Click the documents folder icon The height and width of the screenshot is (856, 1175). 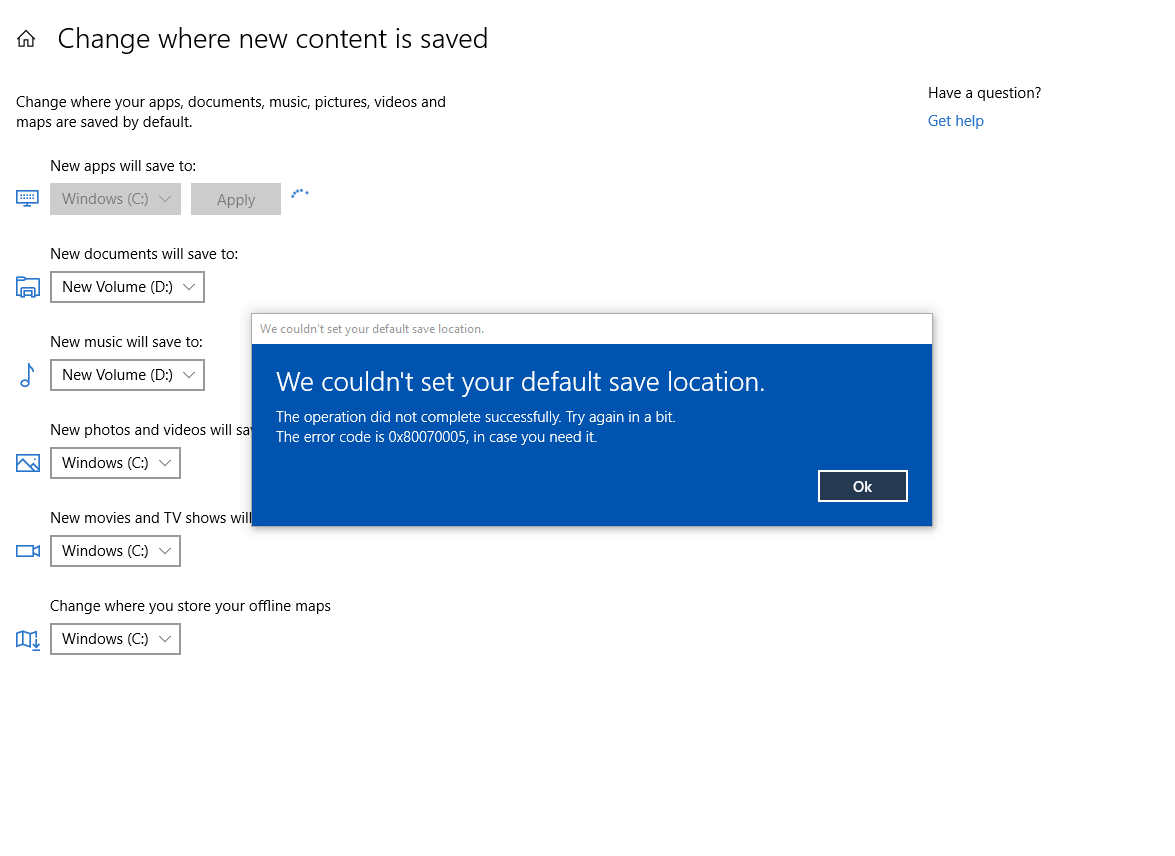[27, 287]
